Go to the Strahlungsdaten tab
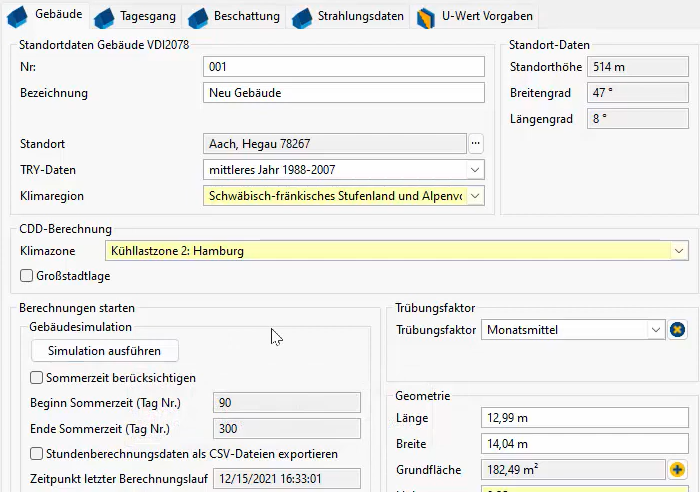Screen dimensions: 700x492 point(349,17)
